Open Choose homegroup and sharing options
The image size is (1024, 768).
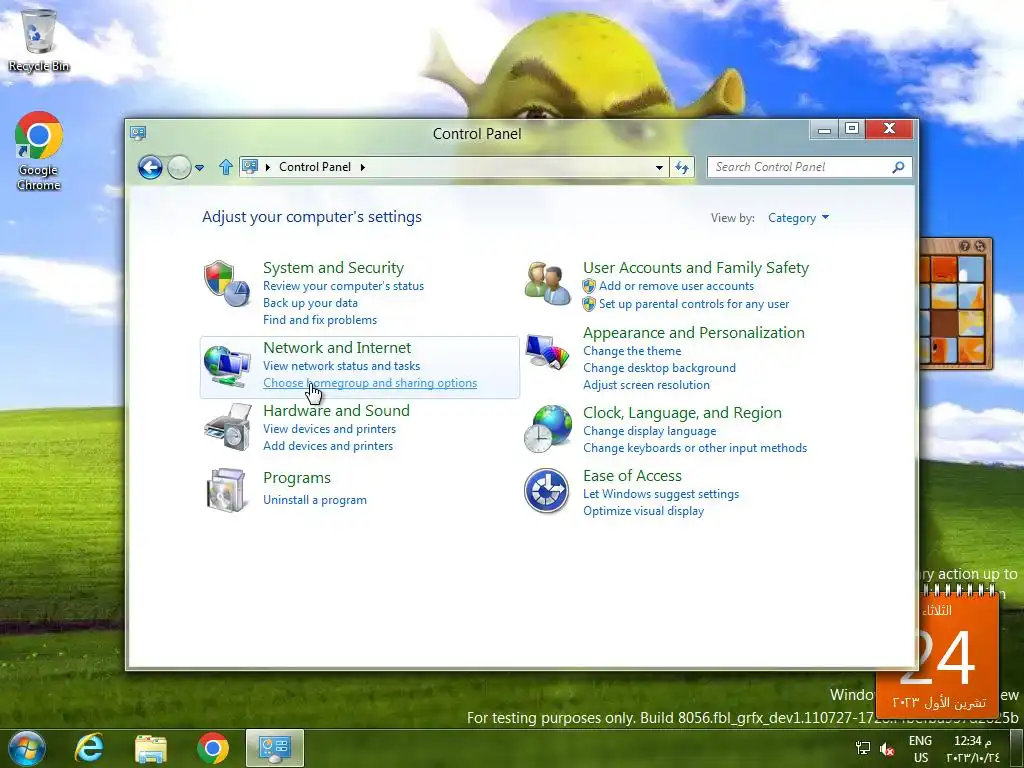pyautogui.click(x=370, y=383)
